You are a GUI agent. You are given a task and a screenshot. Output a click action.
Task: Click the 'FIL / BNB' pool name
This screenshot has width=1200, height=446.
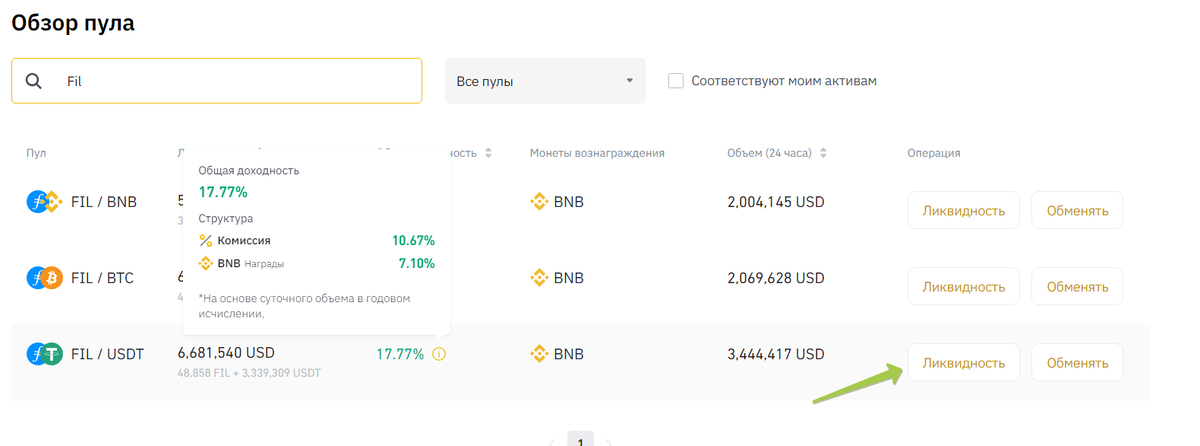pyautogui.click(x=104, y=202)
